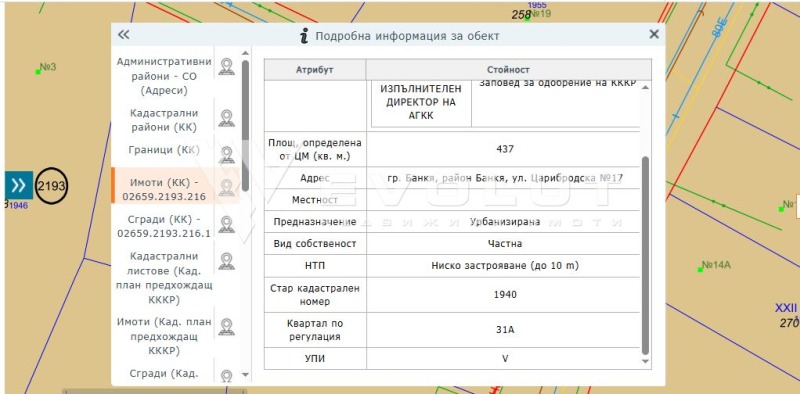Viewport: 800px width, 394px height.
Task: Click the info icon in the dialog title
Action: [304, 36]
